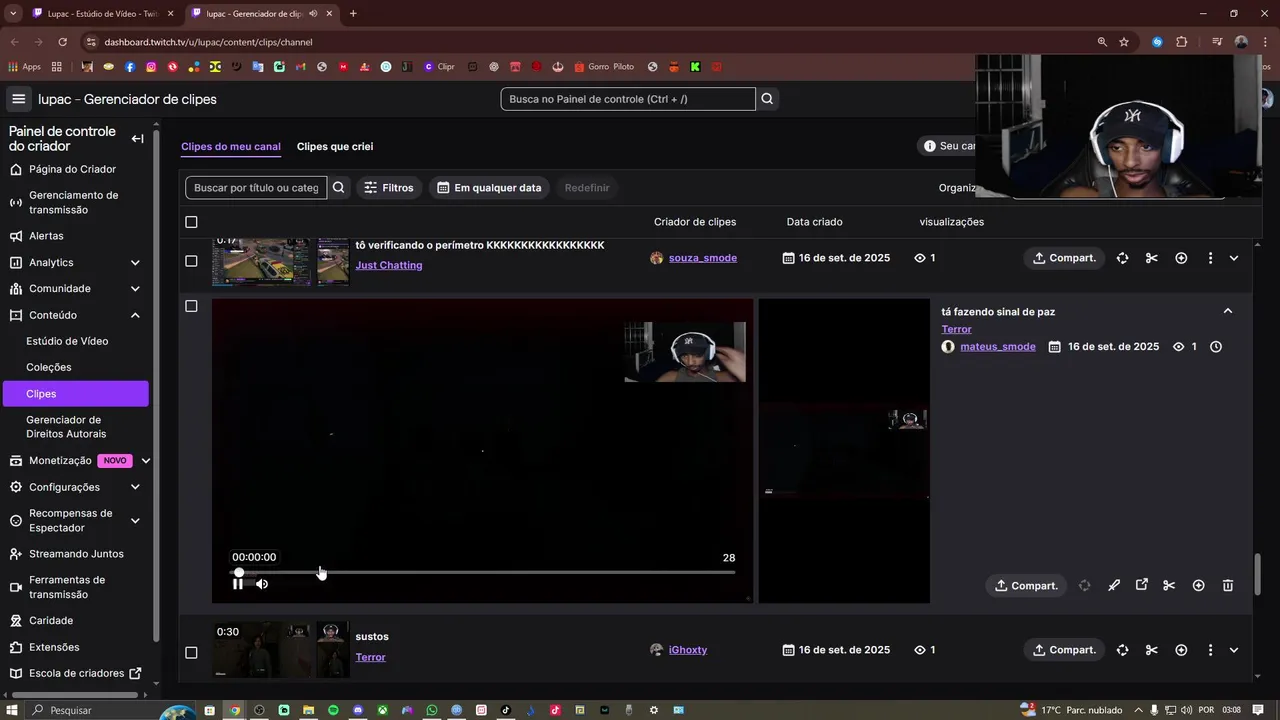Open Estúdio de Vídeo in sidebar
Viewport: 1280px width, 720px height.
click(x=67, y=341)
